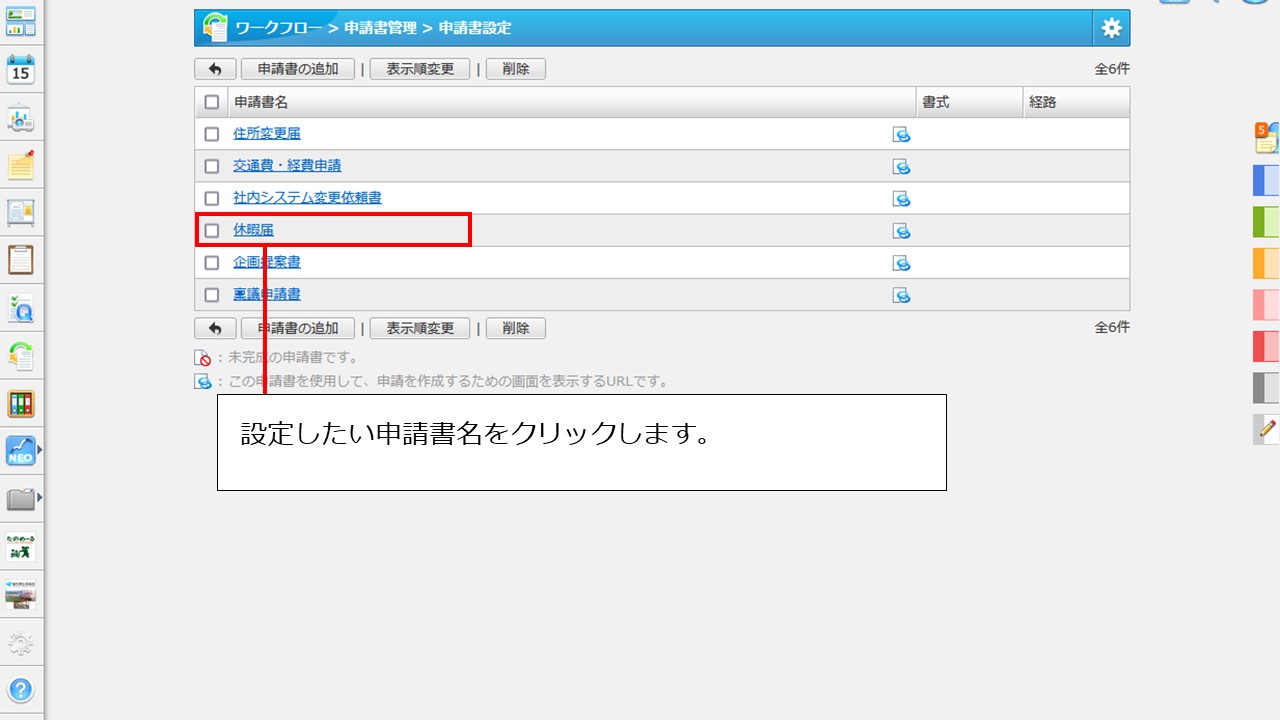The height and width of the screenshot is (720, 1280).
Task: Open the 交通費・経費申請 form link
Action: coord(287,166)
